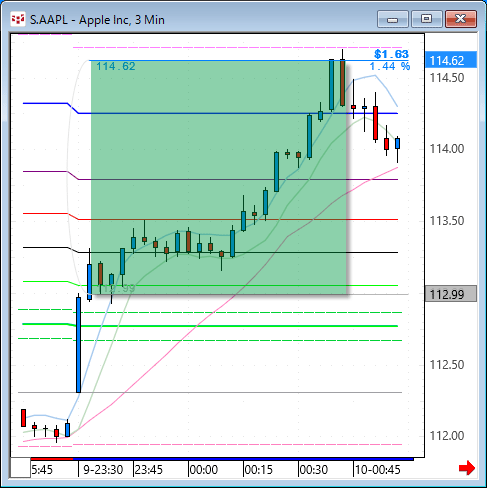Close the S.AAPL chart window

point(461,19)
